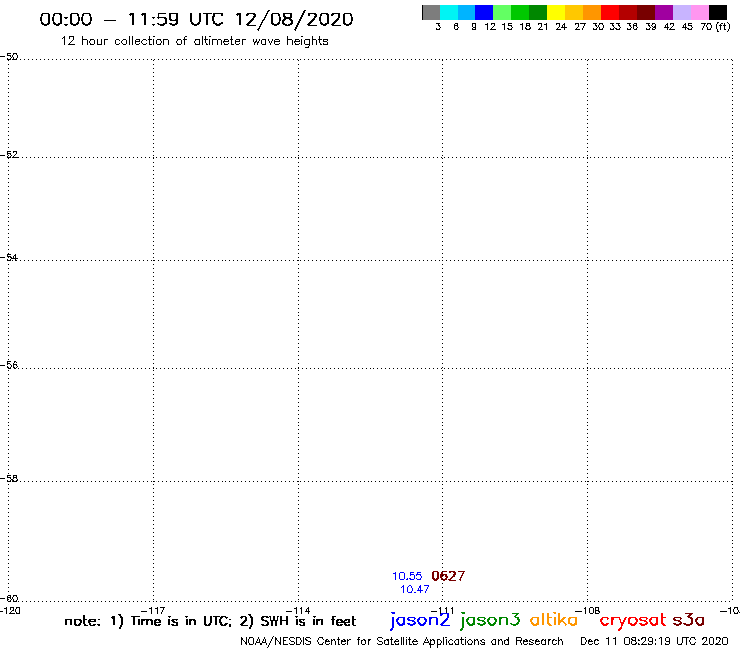
Task: Click the -50 latitude axis label
Action: coord(9,57)
